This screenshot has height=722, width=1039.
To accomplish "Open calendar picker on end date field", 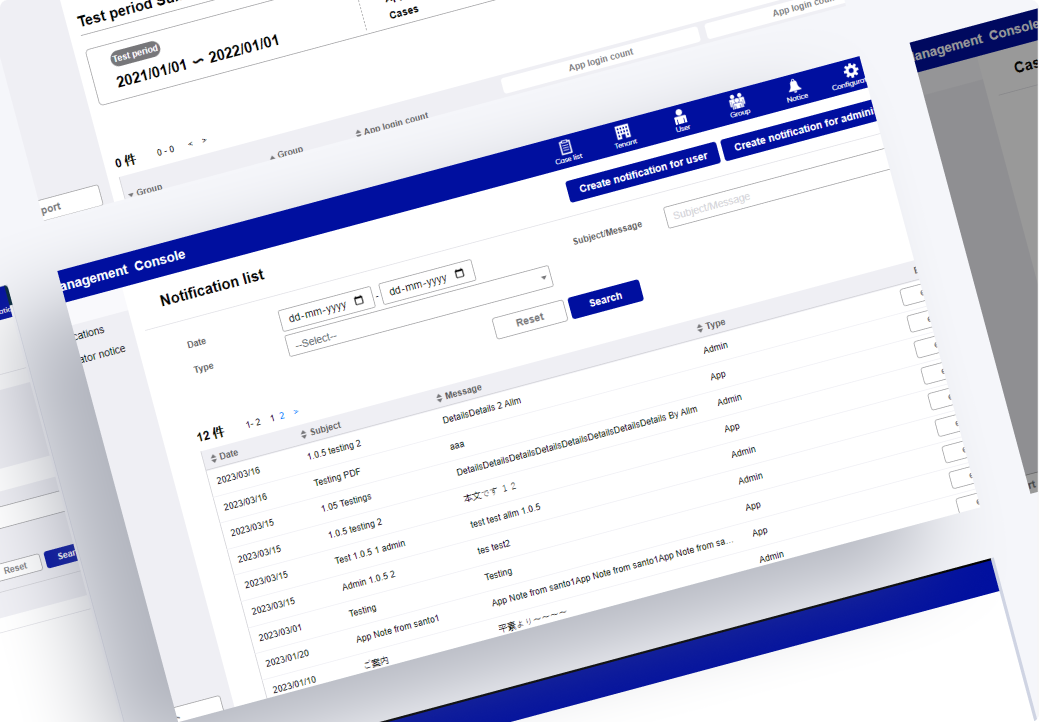I will (460, 273).
